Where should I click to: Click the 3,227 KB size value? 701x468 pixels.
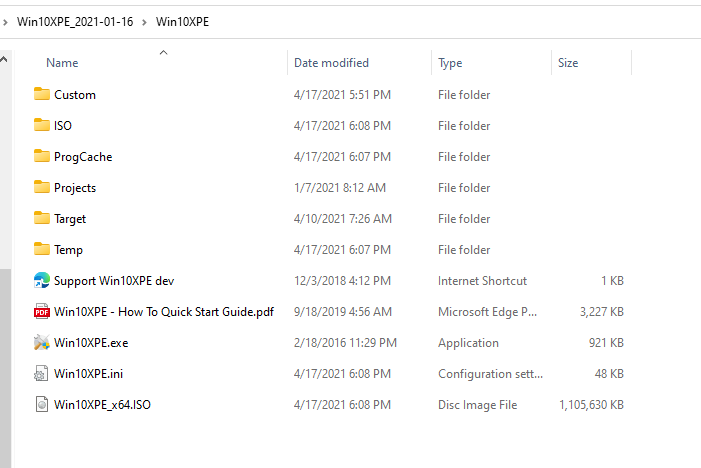[x=602, y=312]
